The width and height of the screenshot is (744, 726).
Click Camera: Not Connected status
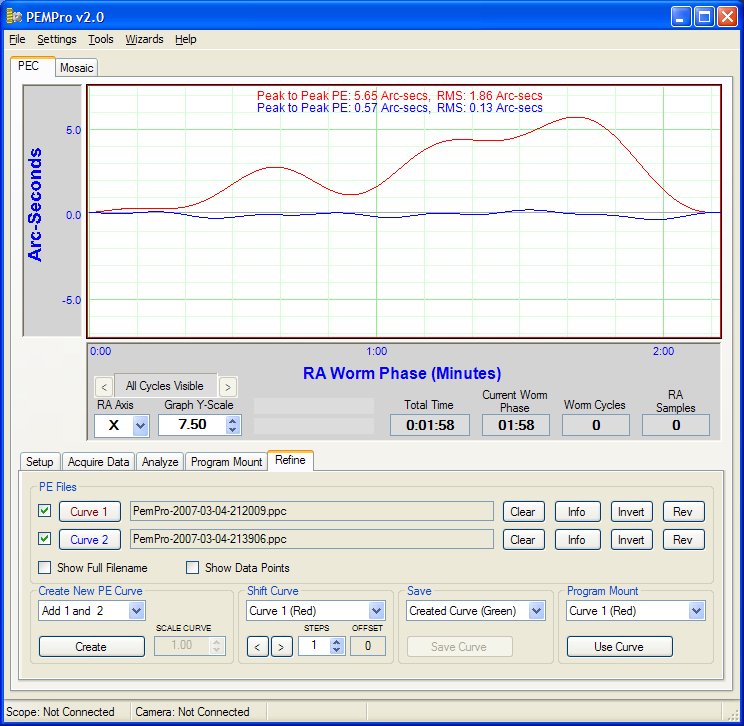192,712
